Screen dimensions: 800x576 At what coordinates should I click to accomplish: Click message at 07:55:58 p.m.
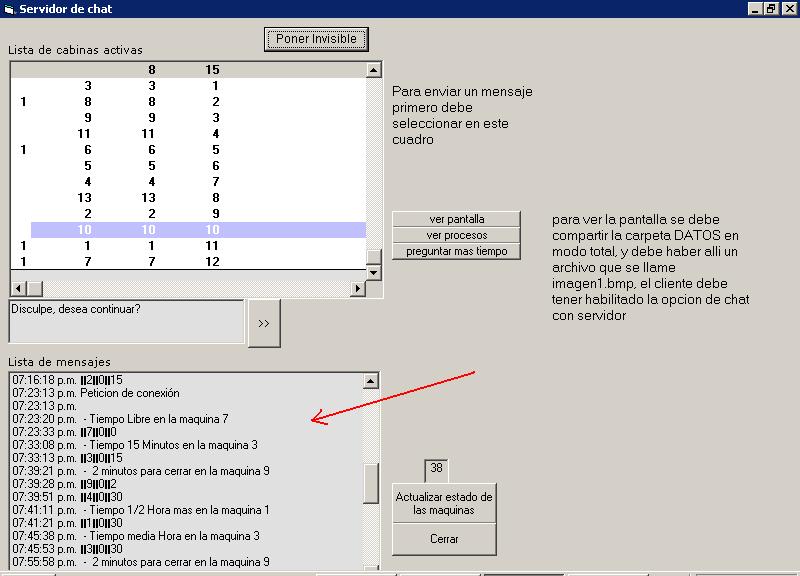(x=141, y=562)
